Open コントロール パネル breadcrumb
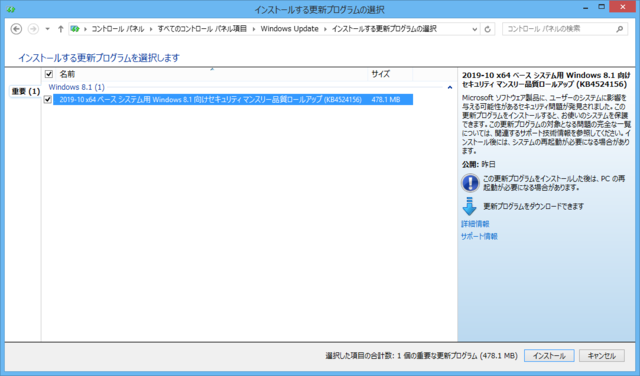640x376 pixels. [x=118, y=29]
